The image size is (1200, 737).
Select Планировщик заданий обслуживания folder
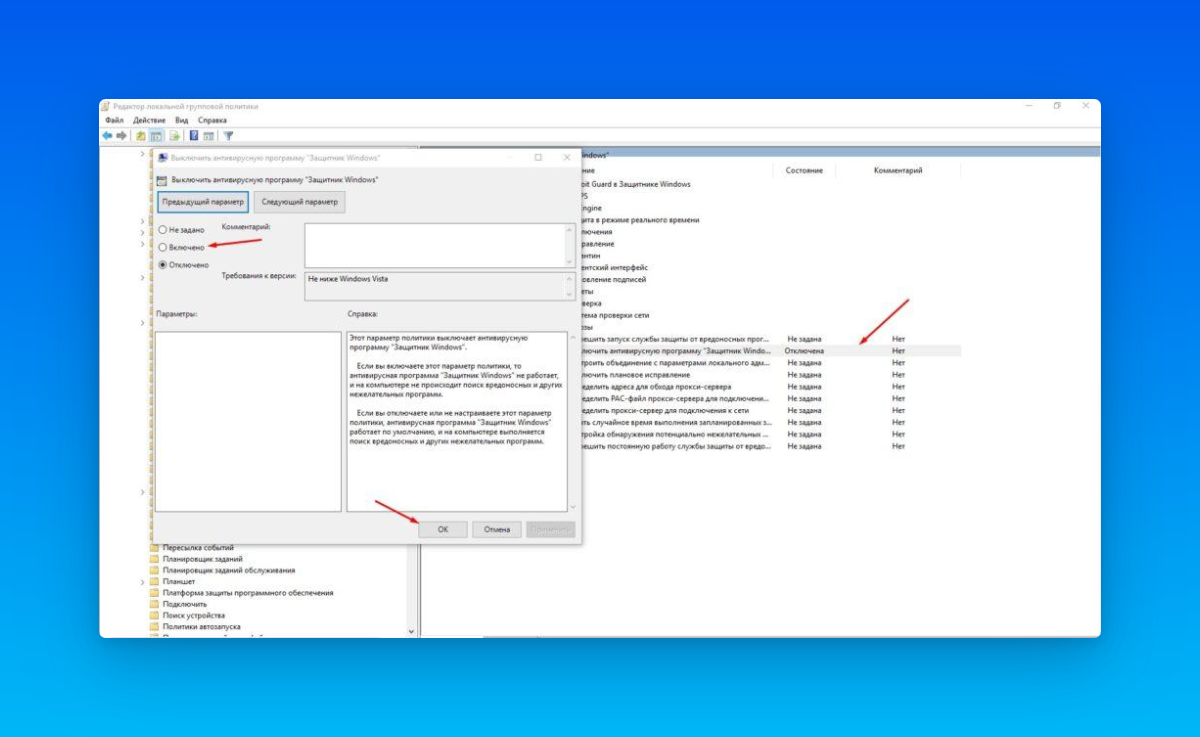(230, 570)
